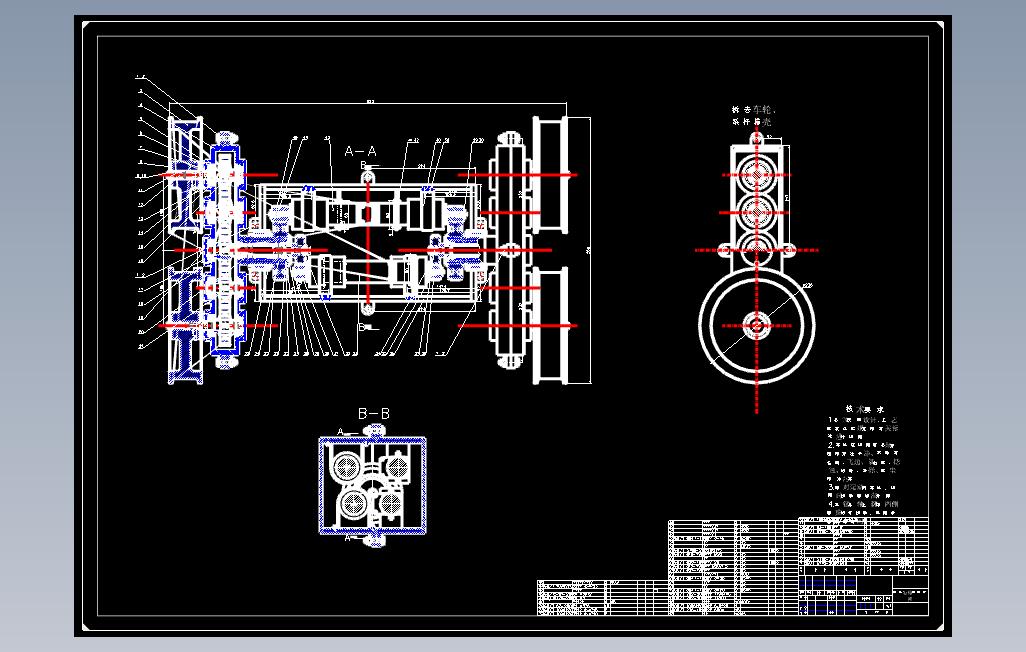Image resolution: width=1026 pixels, height=652 pixels.
Task: Select the side view large wheel circle
Action: pos(757,325)
